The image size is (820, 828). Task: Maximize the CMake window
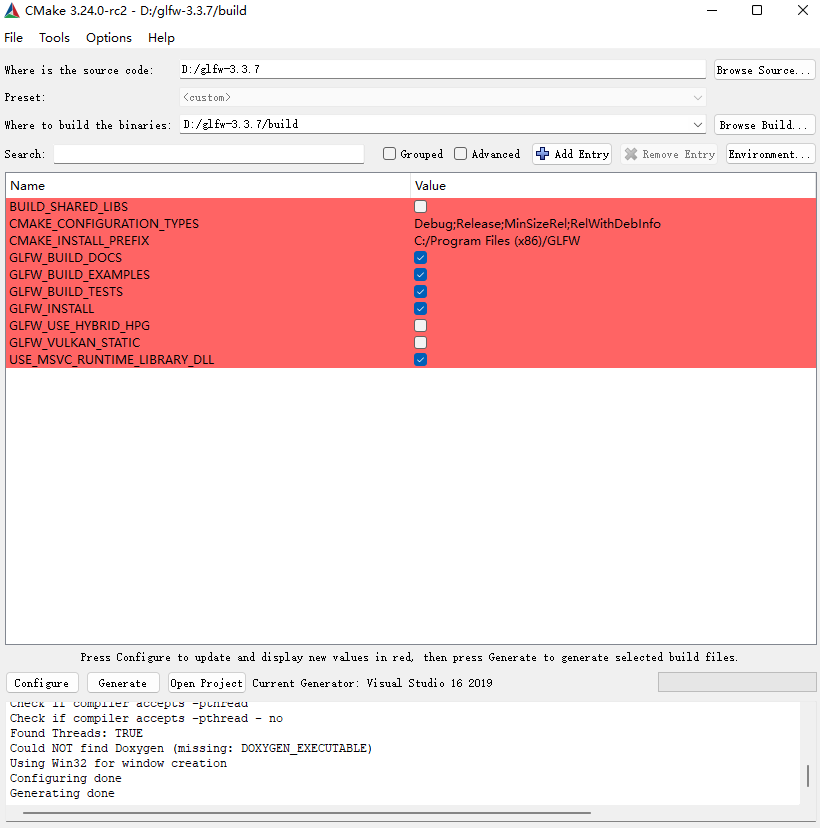point(757,11)
